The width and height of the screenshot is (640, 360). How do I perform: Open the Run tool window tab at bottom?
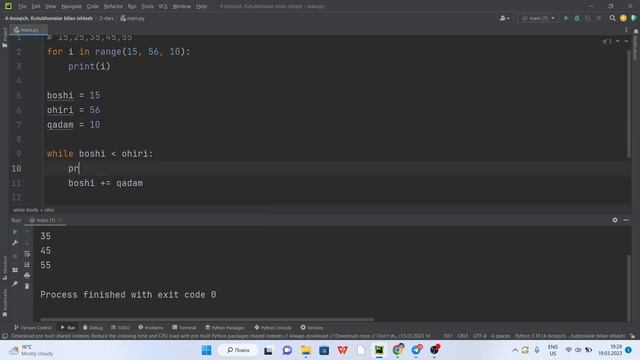[68, 327]
